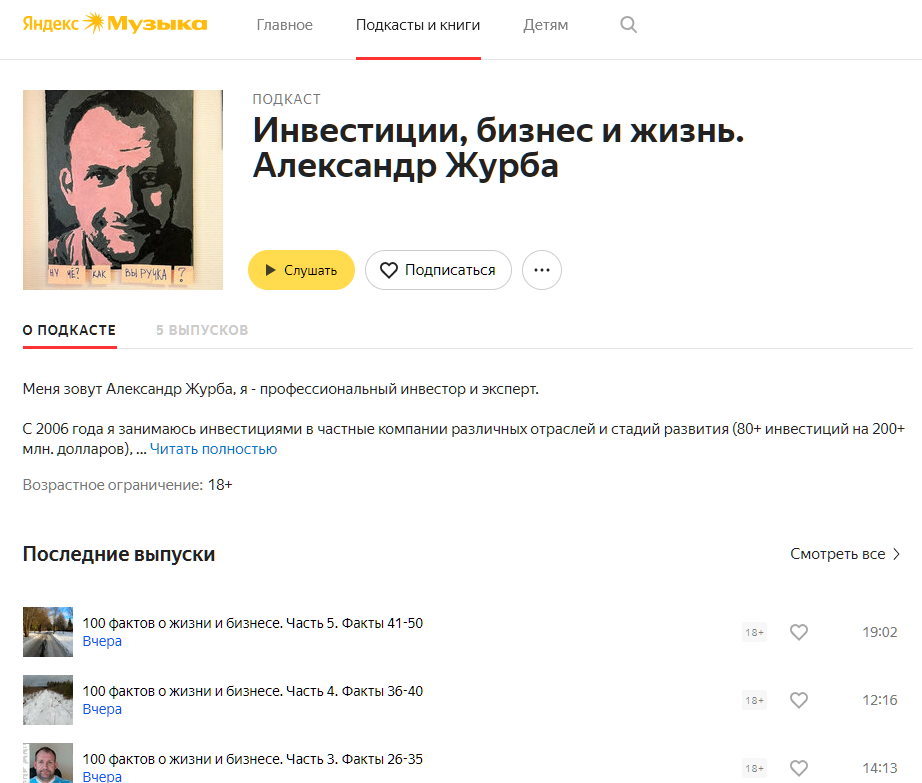Expand description via Читать полностью
Screen dimensions: 922x783
(213, 449)
